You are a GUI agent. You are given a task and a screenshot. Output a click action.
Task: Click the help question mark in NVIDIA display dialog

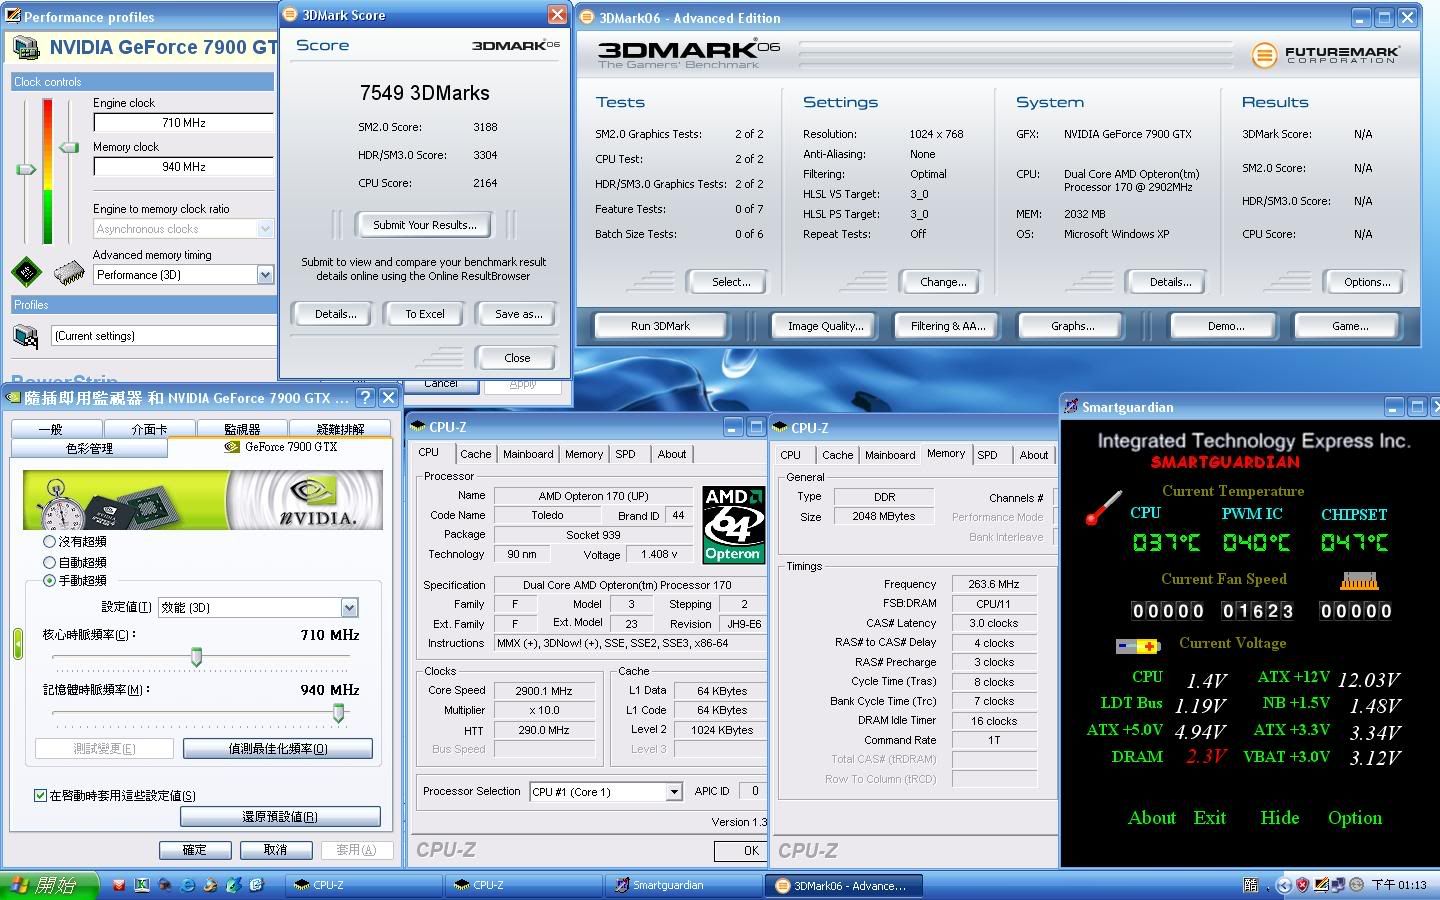pos(365,397)
